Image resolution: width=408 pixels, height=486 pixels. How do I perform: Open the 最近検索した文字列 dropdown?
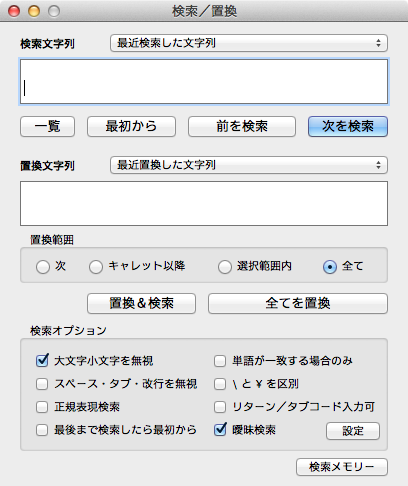click(249, 43)
